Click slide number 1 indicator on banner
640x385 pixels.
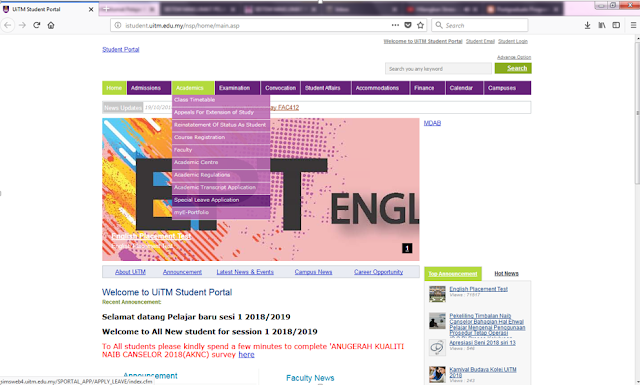pos(407,248)
